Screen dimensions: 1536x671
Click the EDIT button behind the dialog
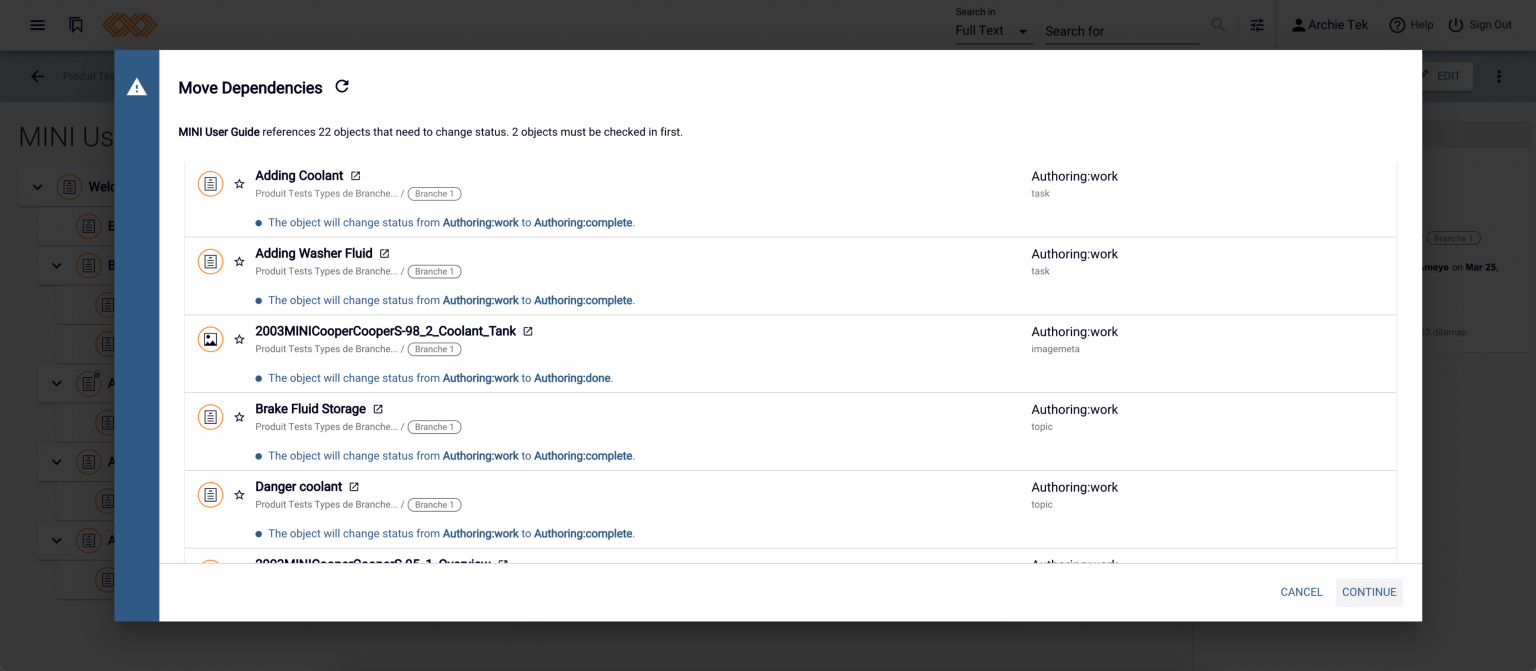pos(1446,76)
